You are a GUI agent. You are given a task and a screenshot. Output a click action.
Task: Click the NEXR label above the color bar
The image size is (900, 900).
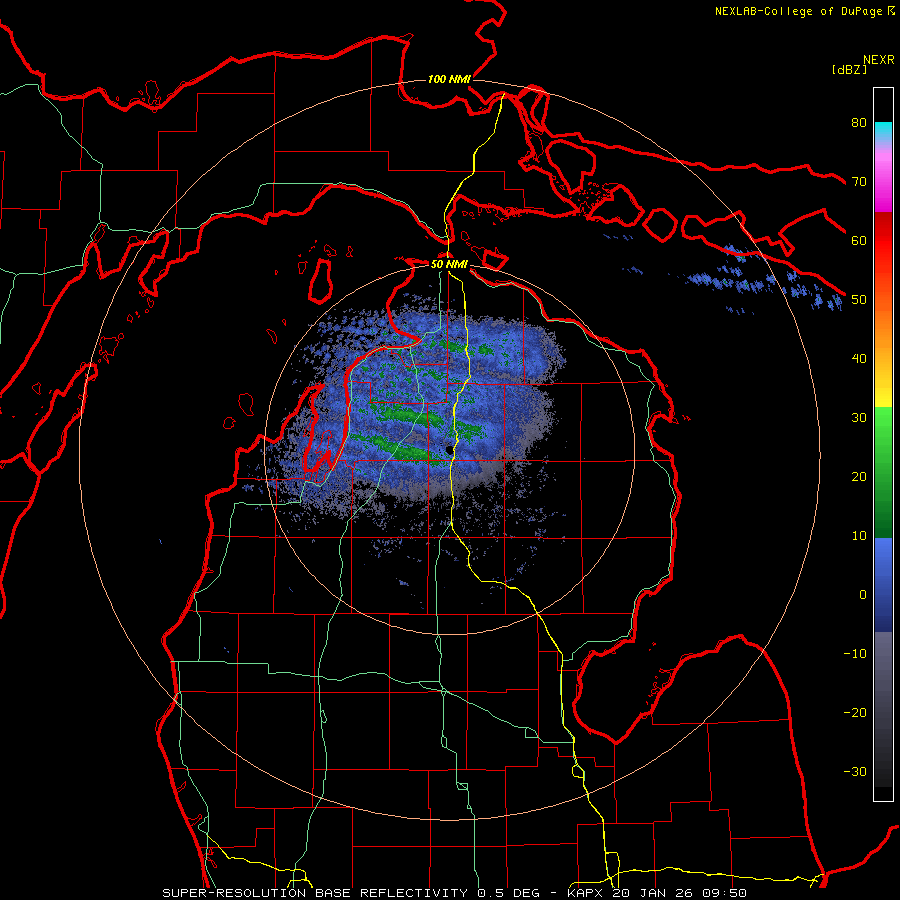[x=879, y=60]
